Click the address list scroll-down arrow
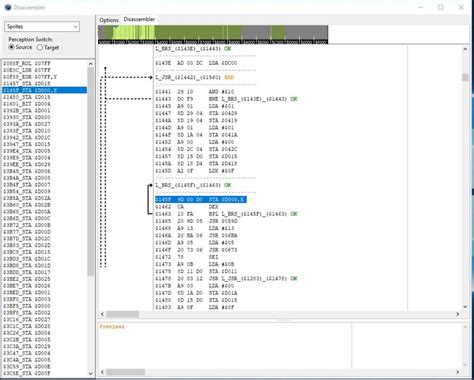The height and width of the screenshot is (380, 474). [x=91, y=374]
